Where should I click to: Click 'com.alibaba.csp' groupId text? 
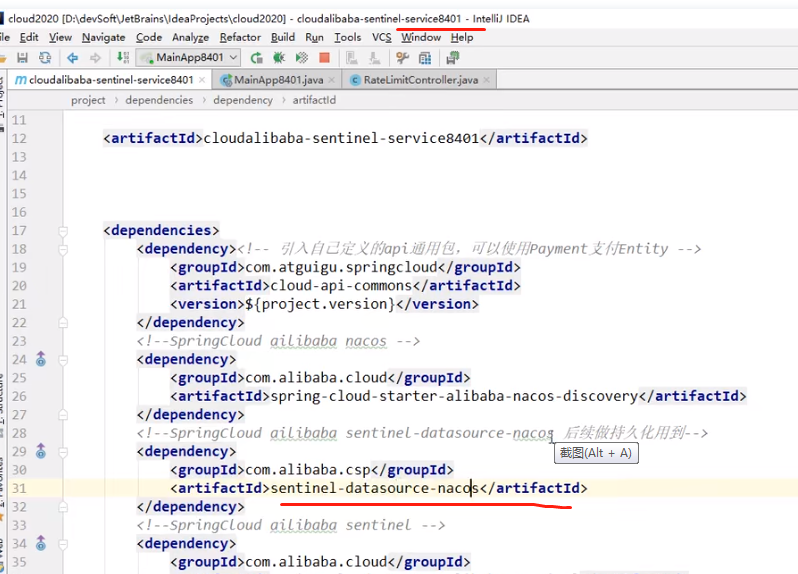pos(307,470)
